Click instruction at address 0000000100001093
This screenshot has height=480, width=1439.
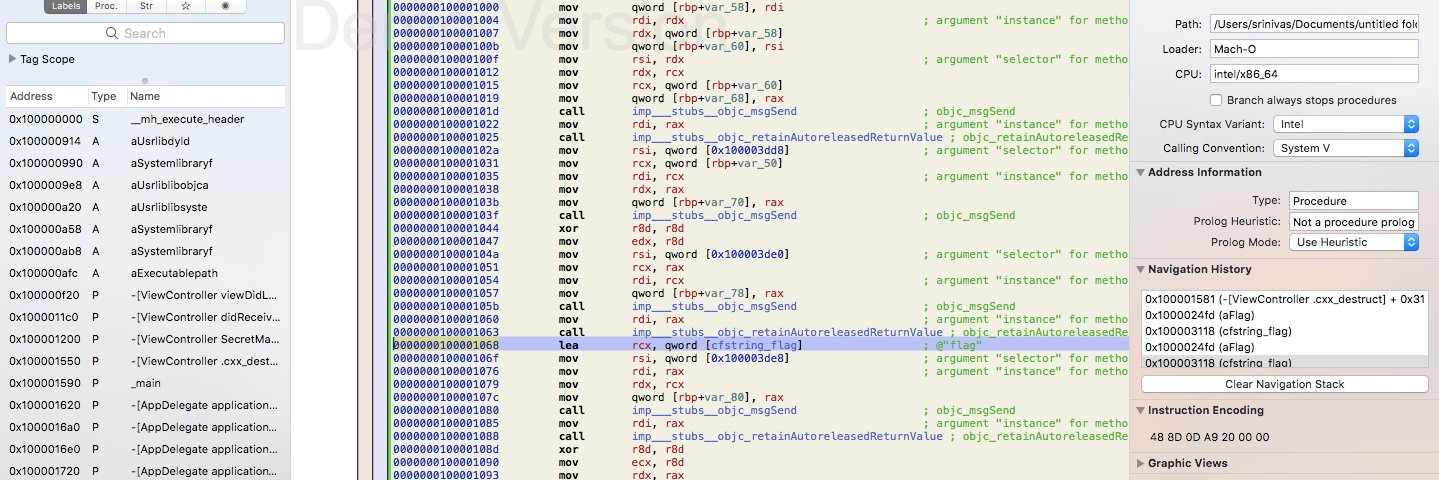[760, 475]
